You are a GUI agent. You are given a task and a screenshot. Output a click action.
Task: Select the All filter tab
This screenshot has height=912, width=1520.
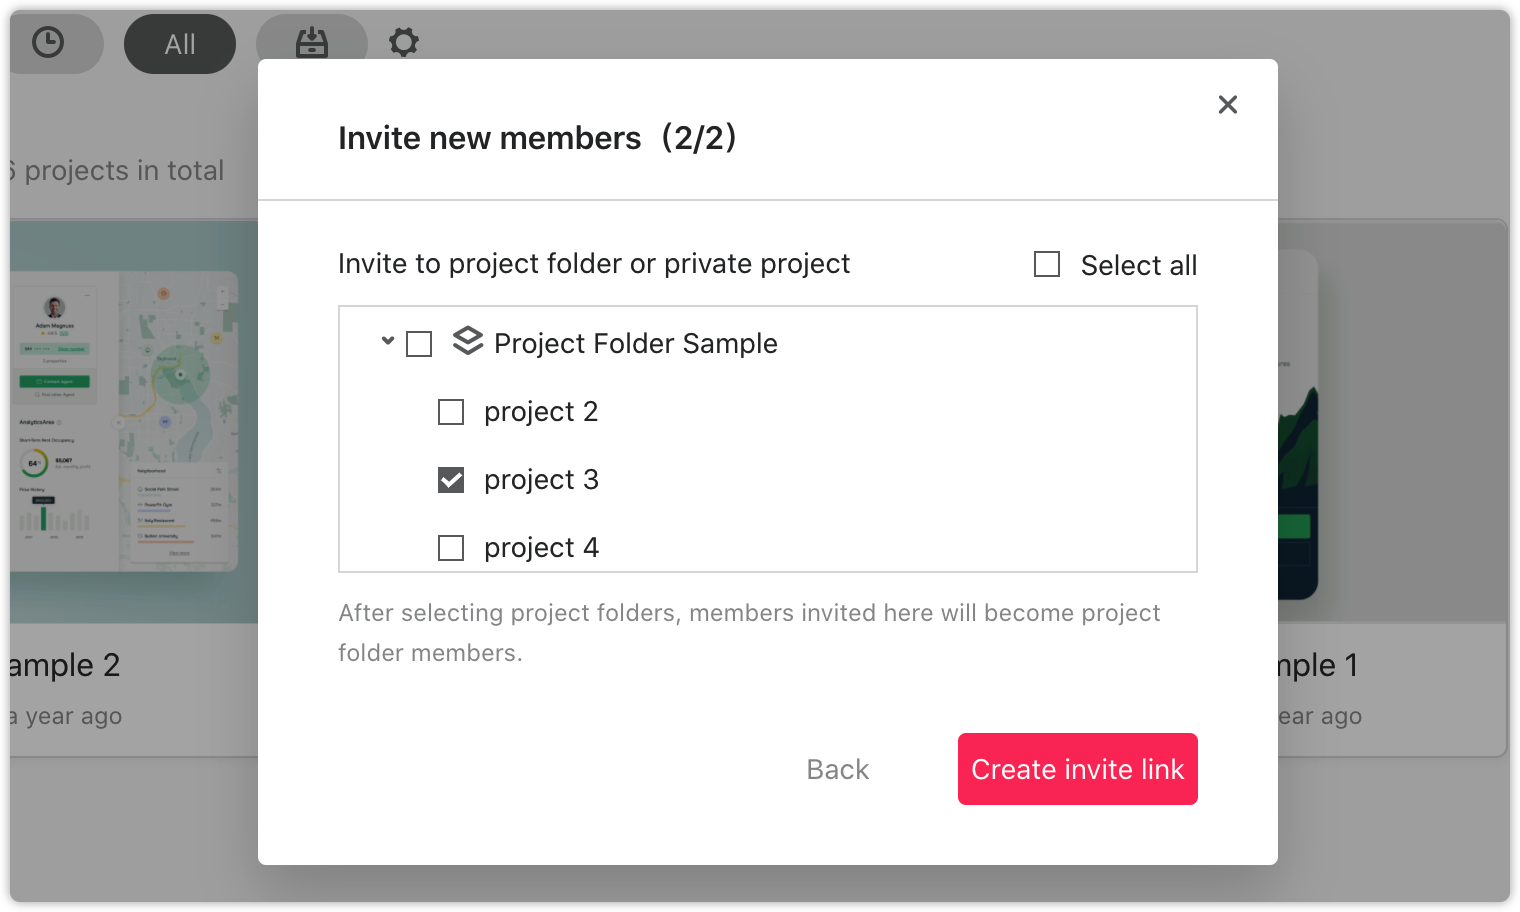[x=180, y=44]
